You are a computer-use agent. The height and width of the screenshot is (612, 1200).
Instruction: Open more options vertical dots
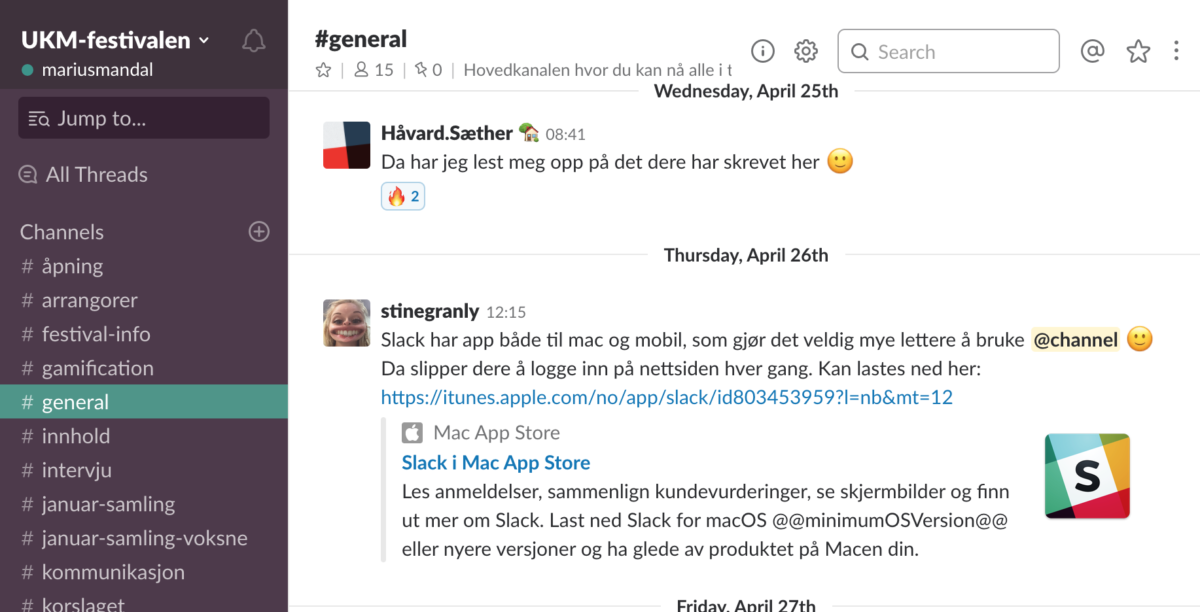click(x=1176, y=51)
